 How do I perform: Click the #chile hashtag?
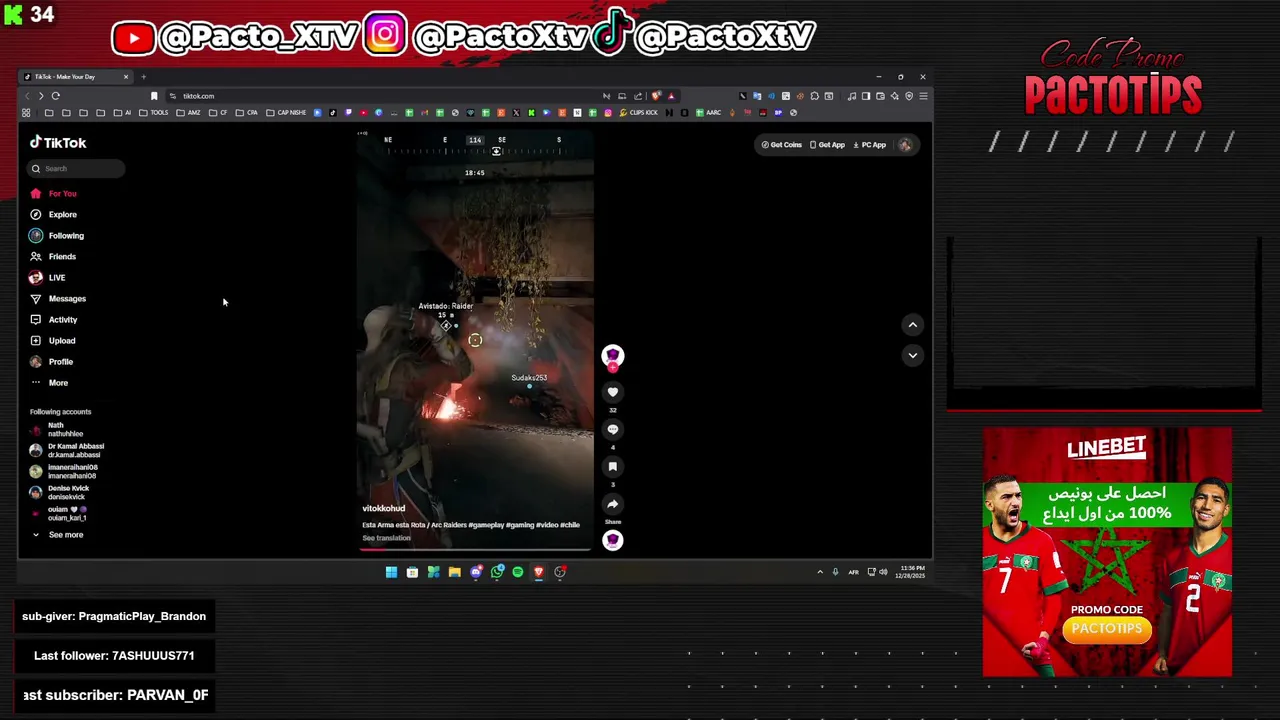pos(570,525)
